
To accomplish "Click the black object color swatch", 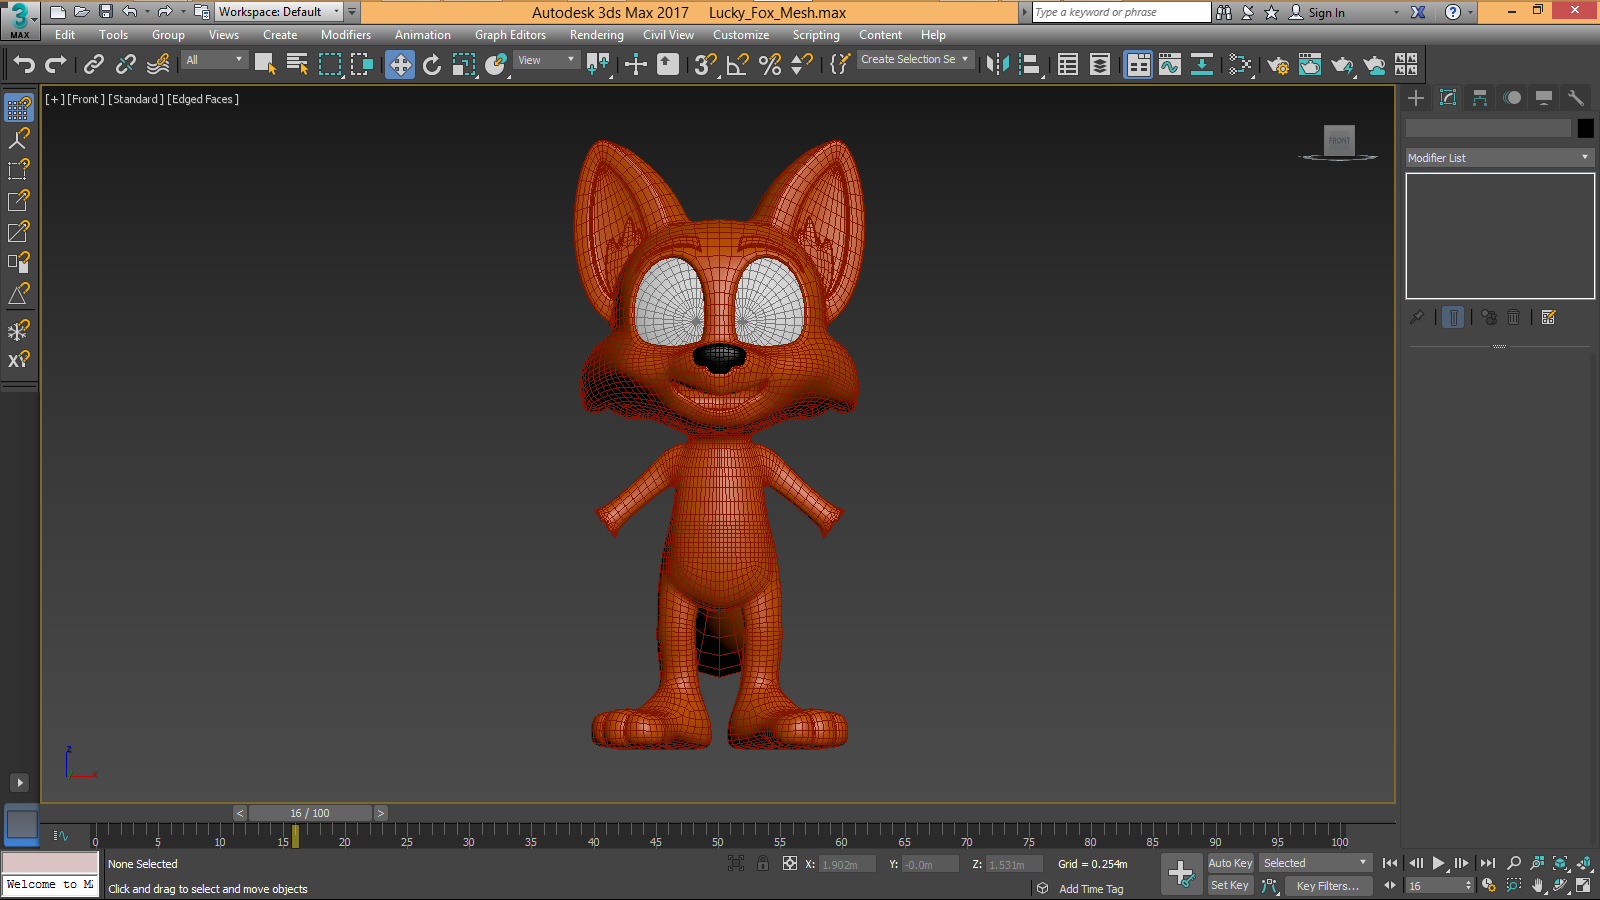I will point(1585,128).
